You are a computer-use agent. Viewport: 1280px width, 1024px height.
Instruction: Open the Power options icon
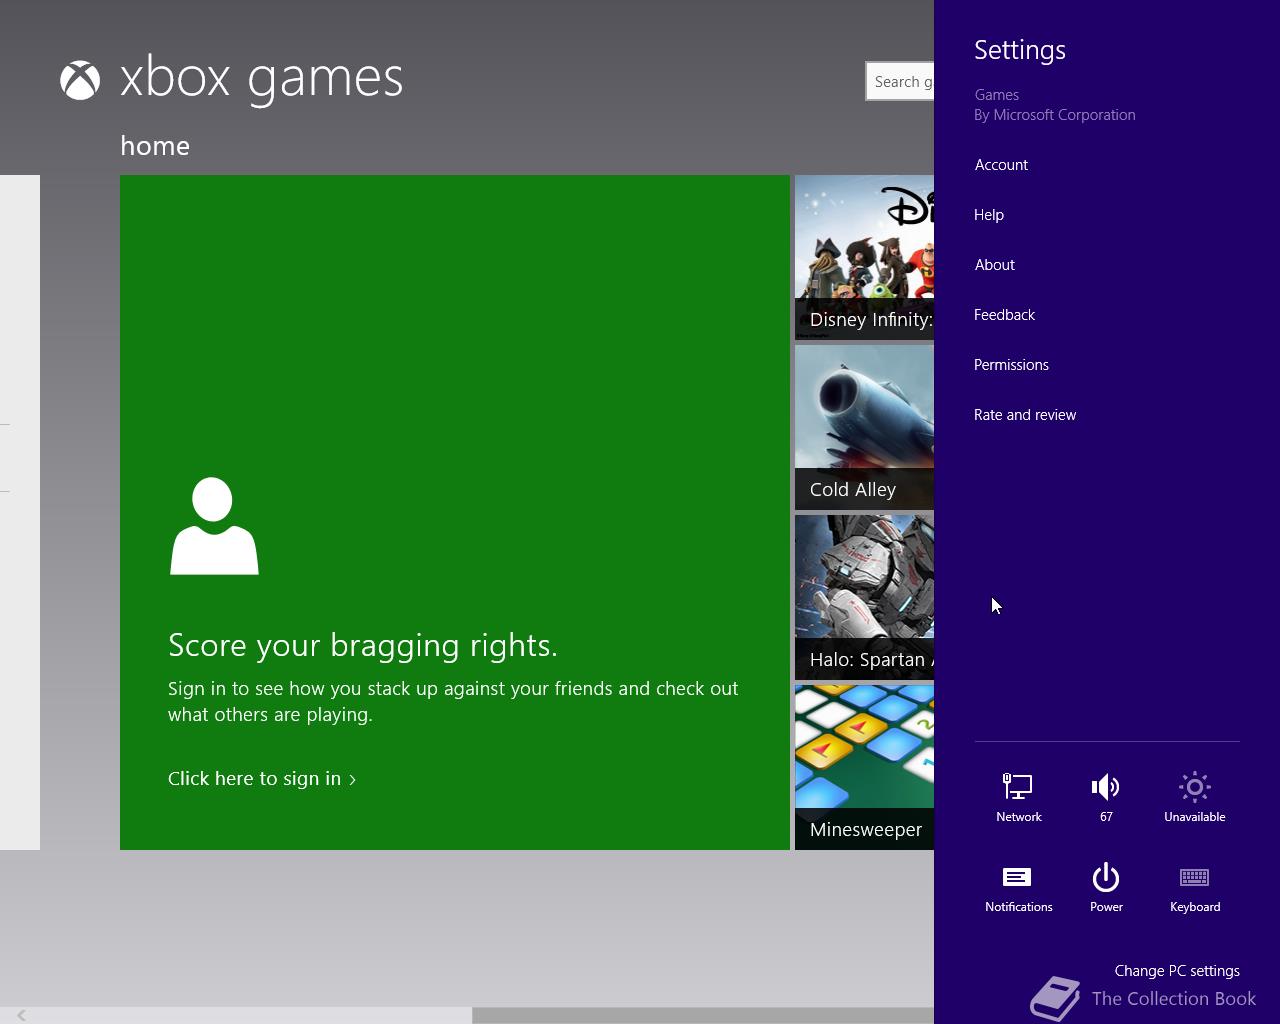pyautogui.click(x=1106, y=888)
